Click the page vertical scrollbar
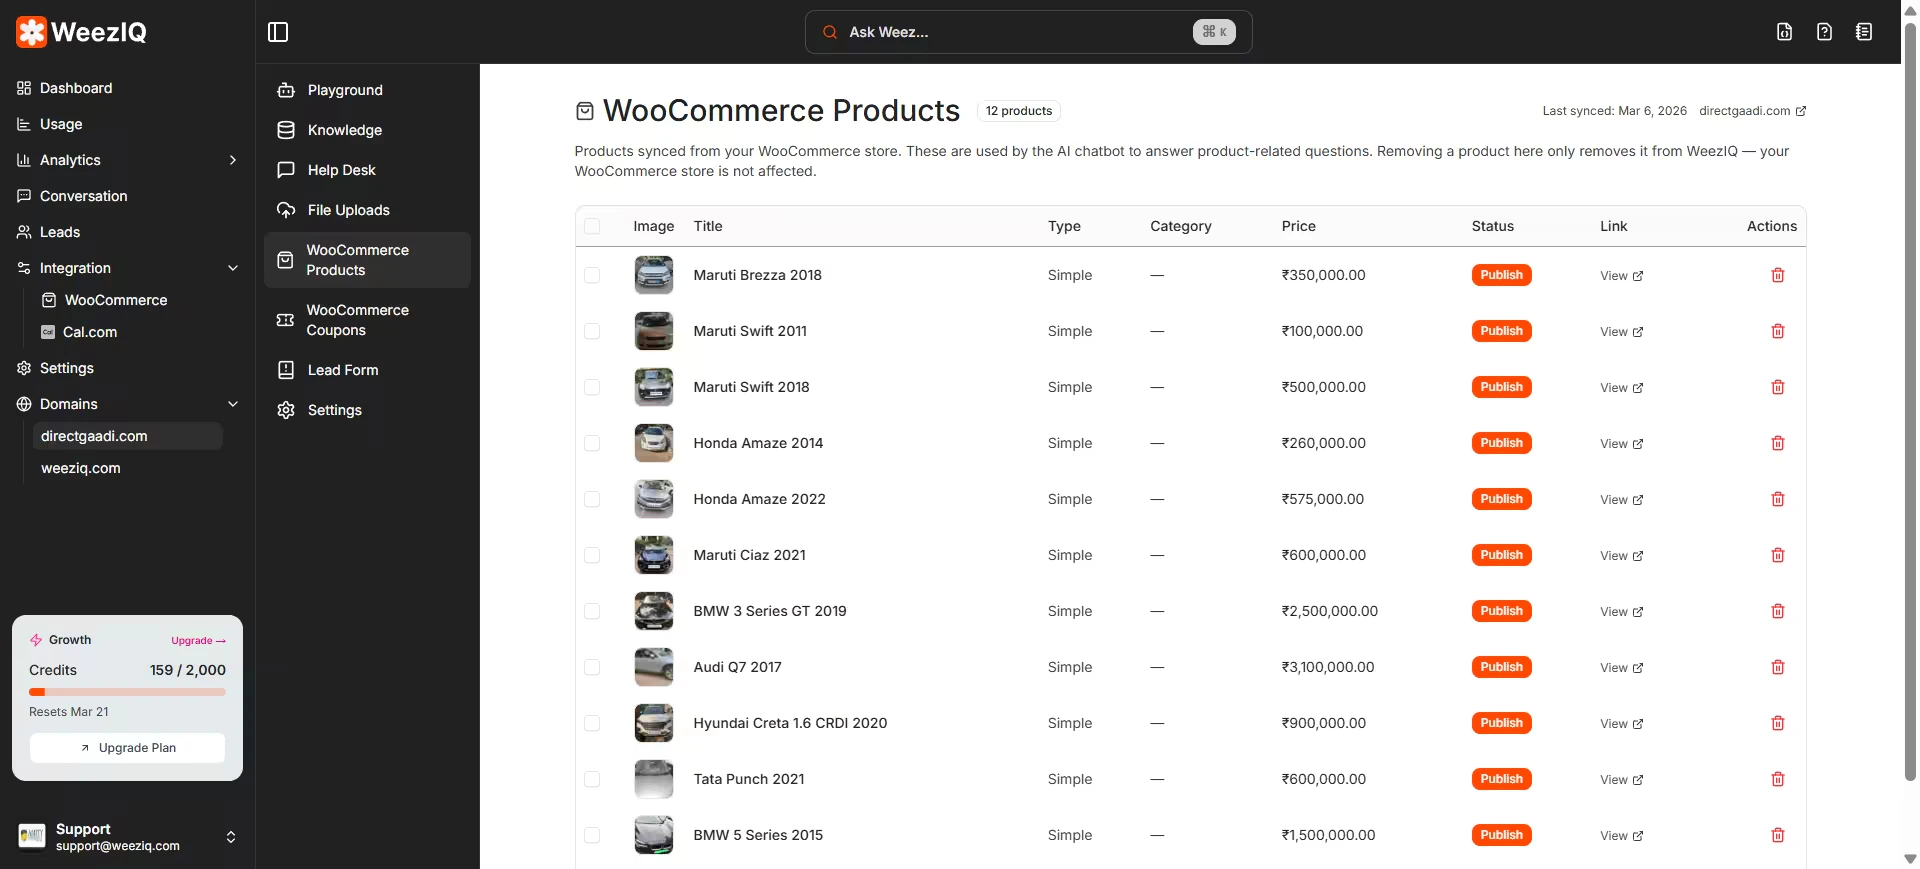This screenshot has height=869, width=1920. click(1910, 400)
